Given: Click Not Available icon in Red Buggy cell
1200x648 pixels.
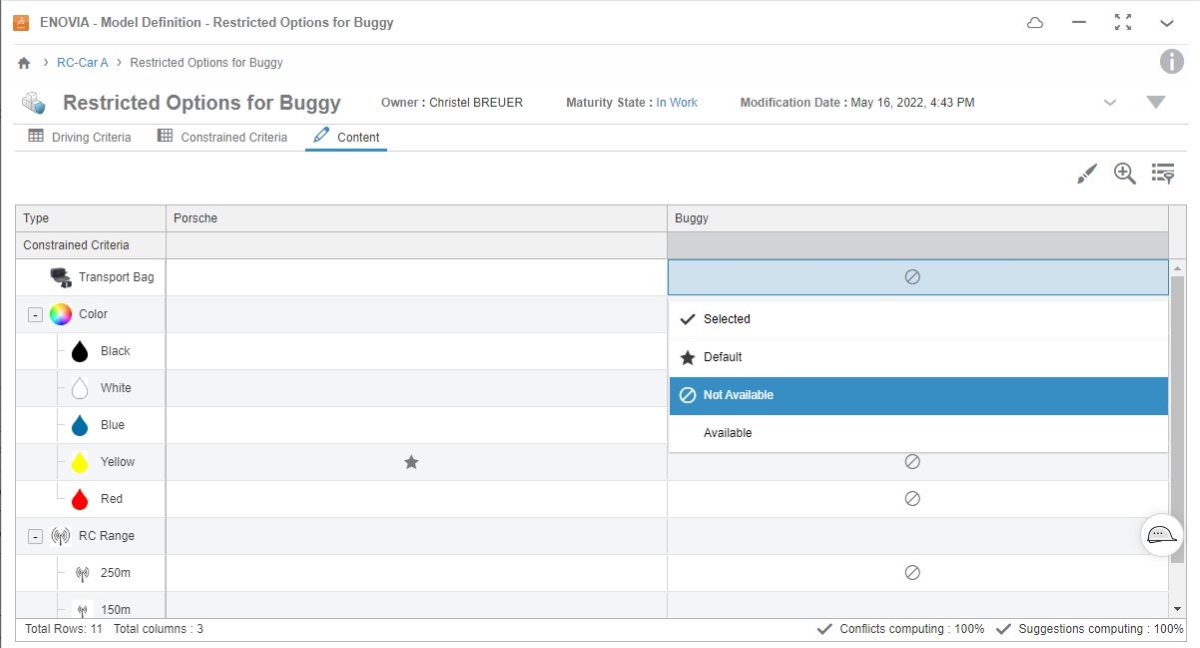Looking at the screenshot, I should point(912,499).
